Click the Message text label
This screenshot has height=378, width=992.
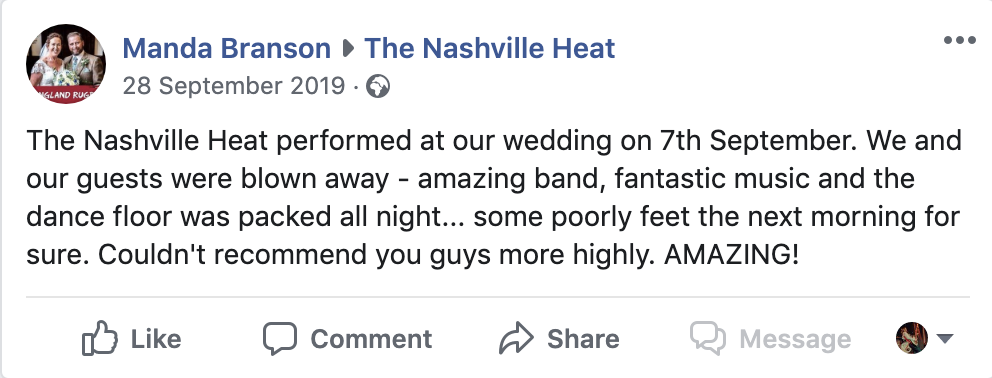click(x=795, y=339)
